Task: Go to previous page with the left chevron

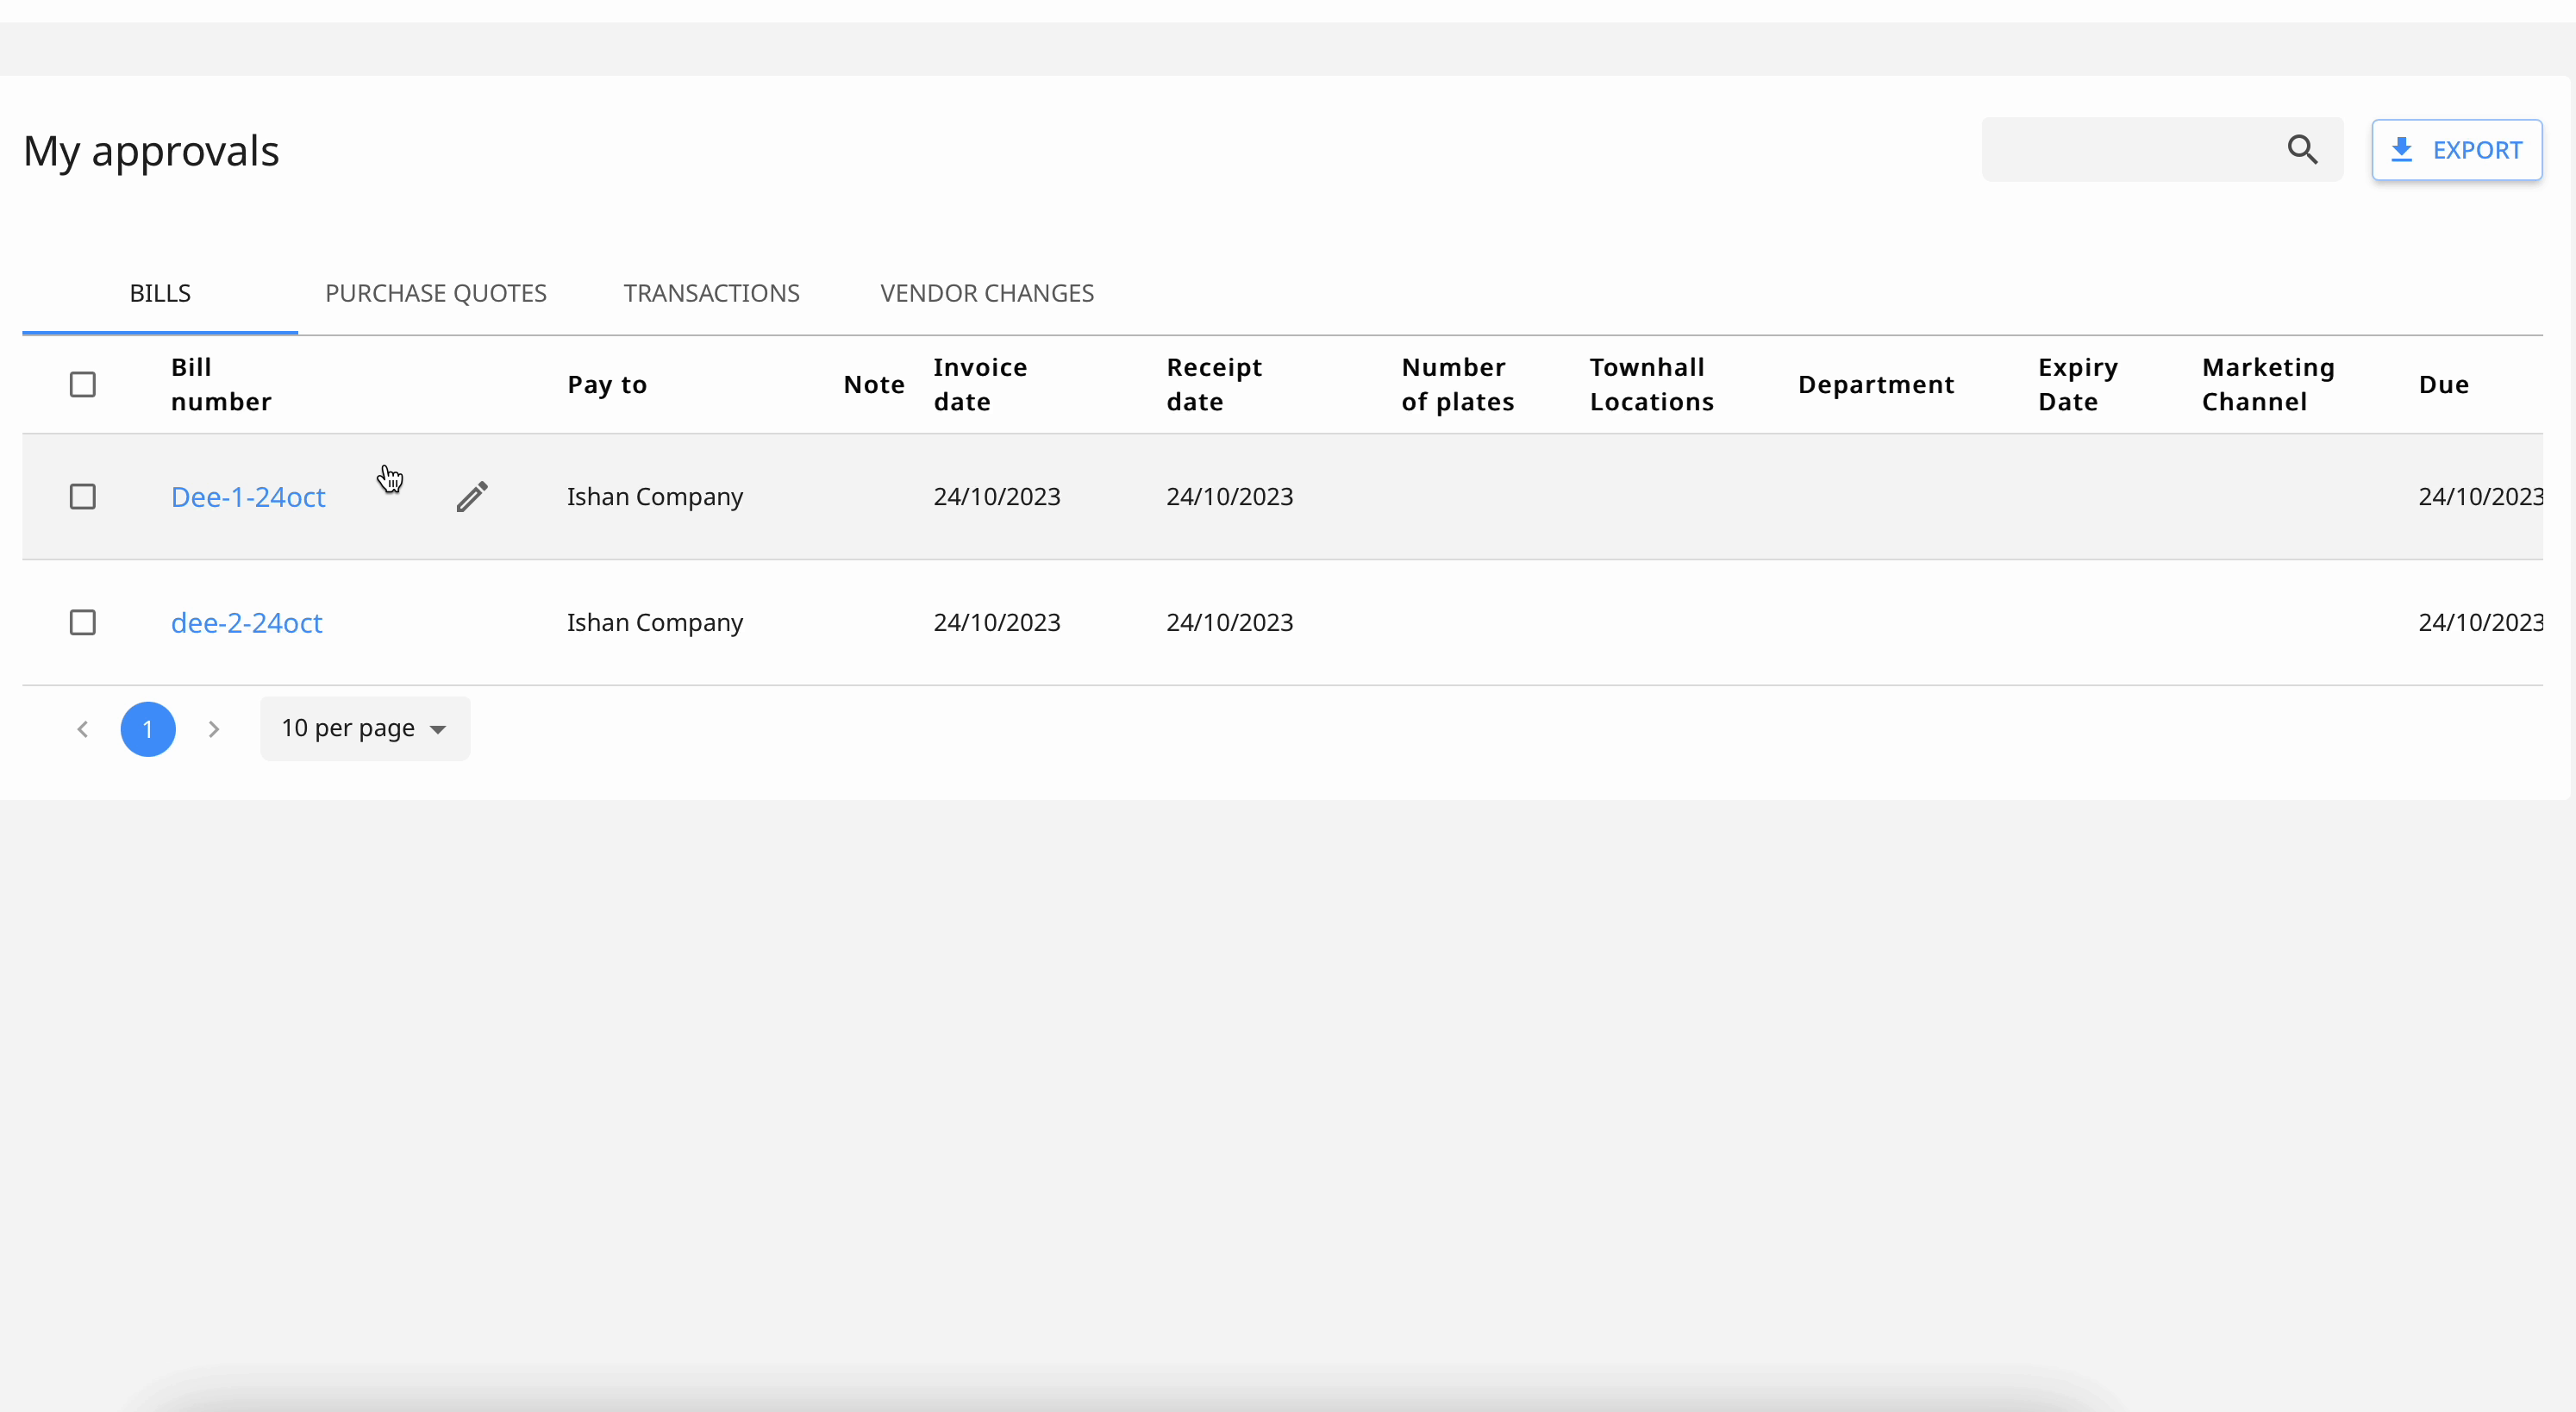Action: pyautogui.click(x=83, y=729)
